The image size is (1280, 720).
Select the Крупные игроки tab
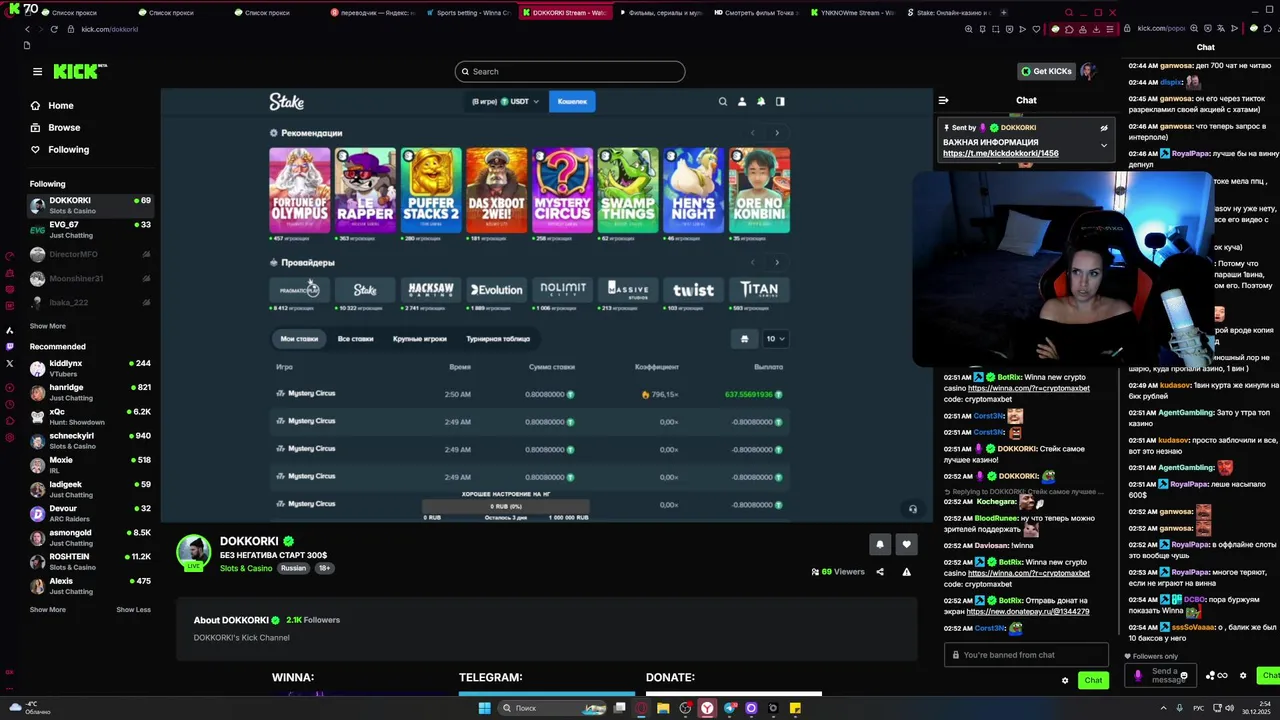[x=420, y=339]
